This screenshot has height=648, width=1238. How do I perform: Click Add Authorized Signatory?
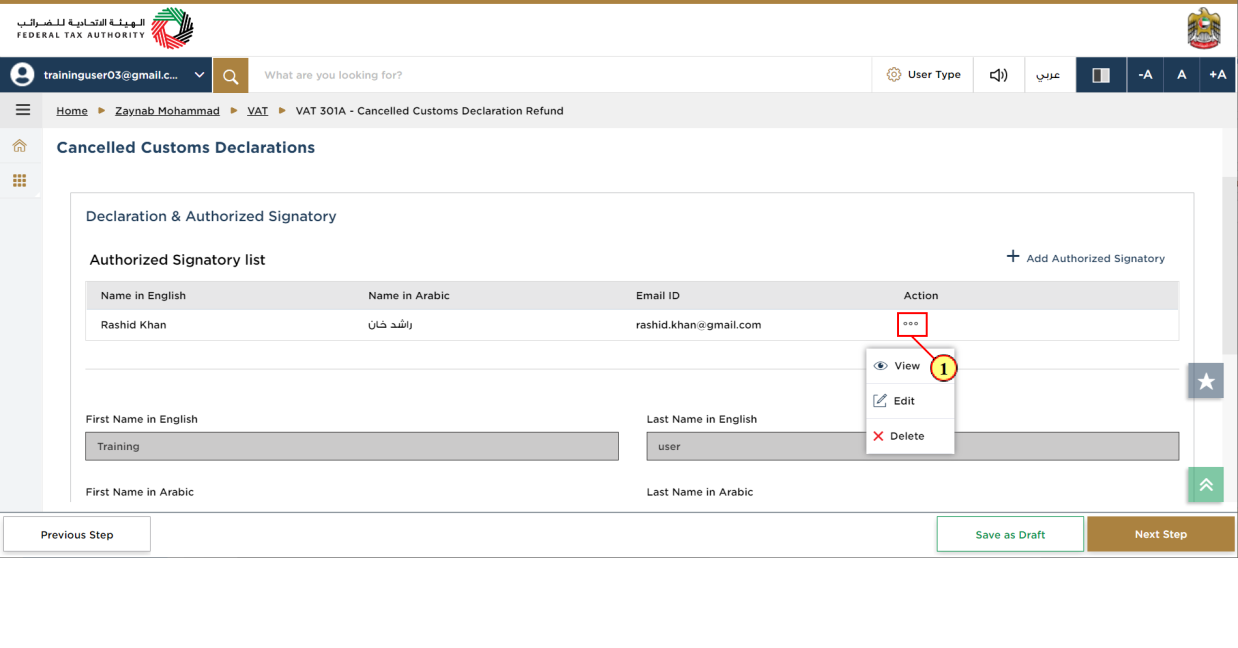point(1095,258)
